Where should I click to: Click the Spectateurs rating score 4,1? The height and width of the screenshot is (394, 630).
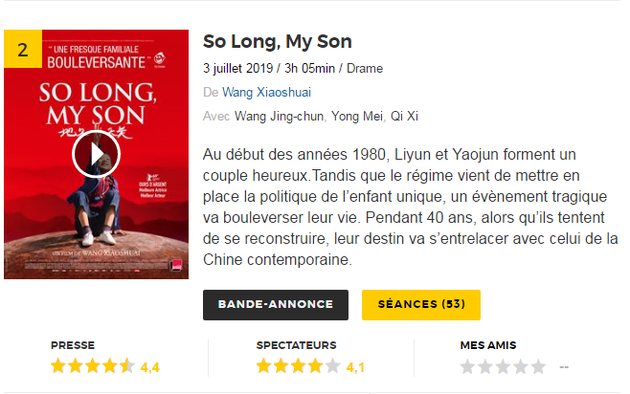[355, 367]
